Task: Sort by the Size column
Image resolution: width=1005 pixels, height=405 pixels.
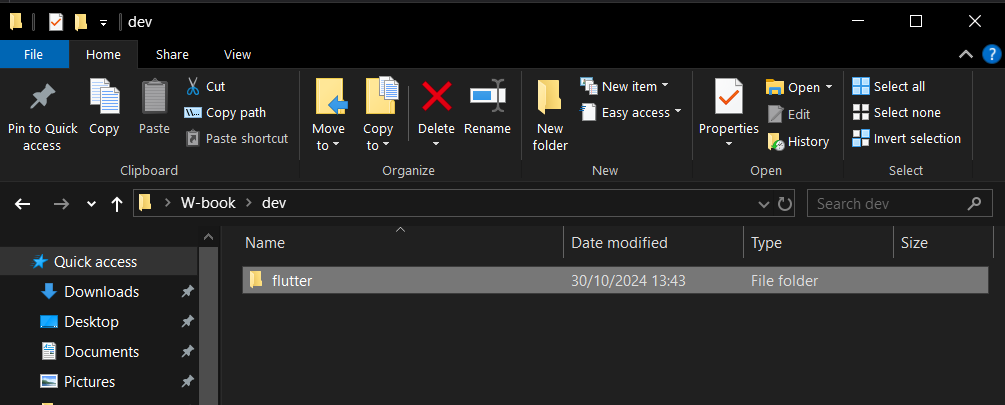Action: coord(914,243)
